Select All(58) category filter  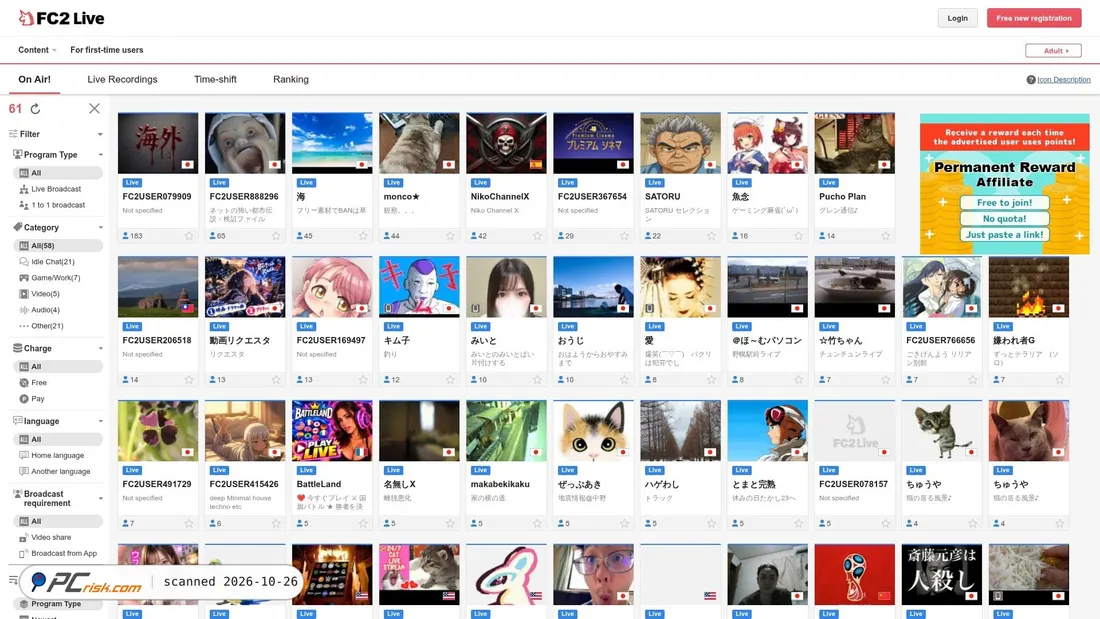(58, 246)
